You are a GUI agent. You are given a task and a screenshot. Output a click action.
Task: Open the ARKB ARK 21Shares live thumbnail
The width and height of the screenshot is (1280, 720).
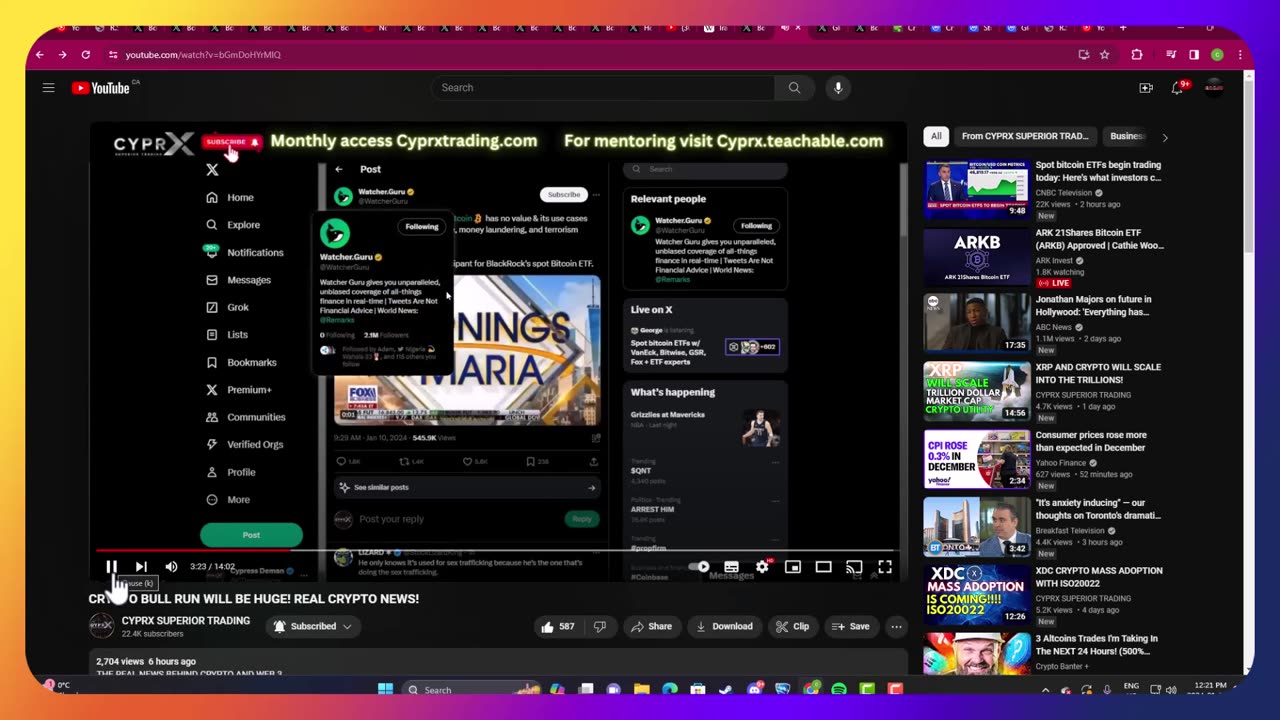[x=976, y=257]
